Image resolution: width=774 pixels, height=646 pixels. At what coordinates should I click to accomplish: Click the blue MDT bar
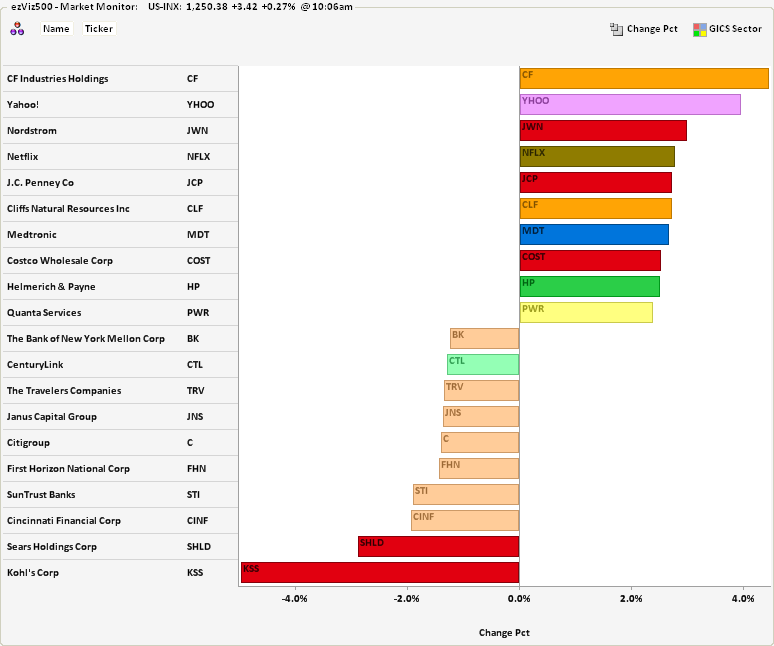[x=594, y=234]
